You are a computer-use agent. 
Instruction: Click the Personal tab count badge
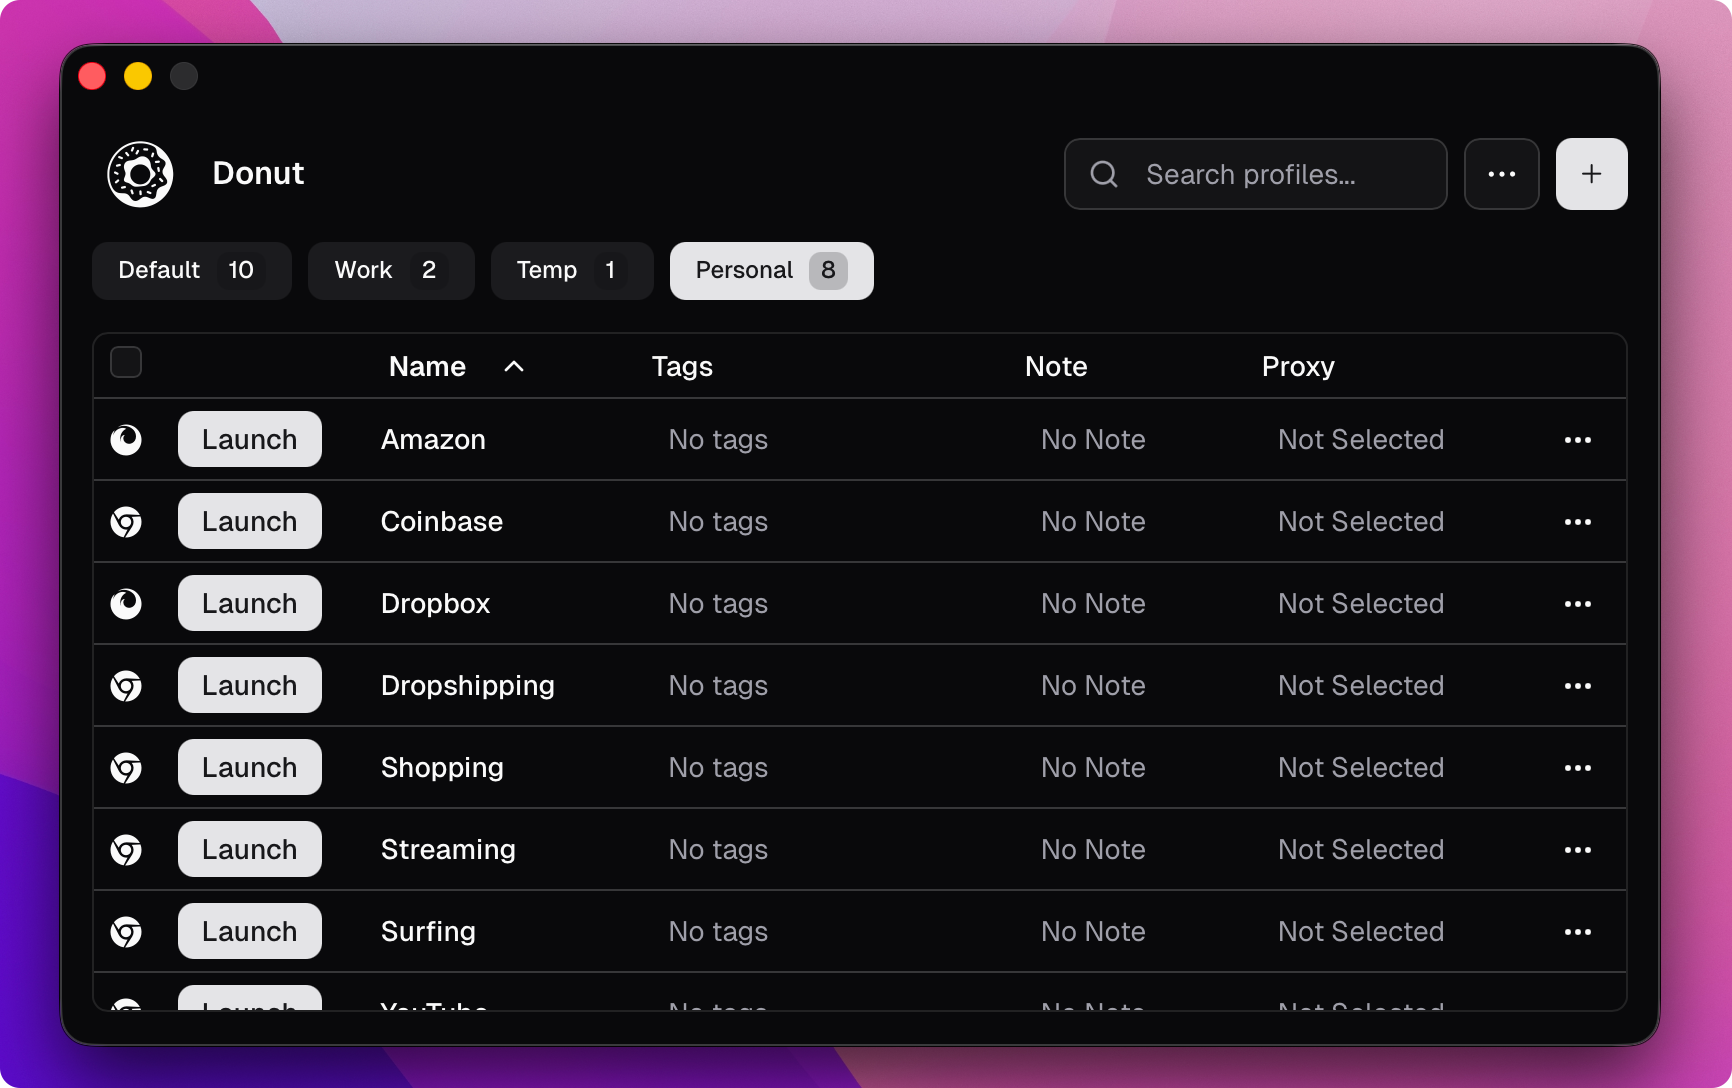[828, 270]
